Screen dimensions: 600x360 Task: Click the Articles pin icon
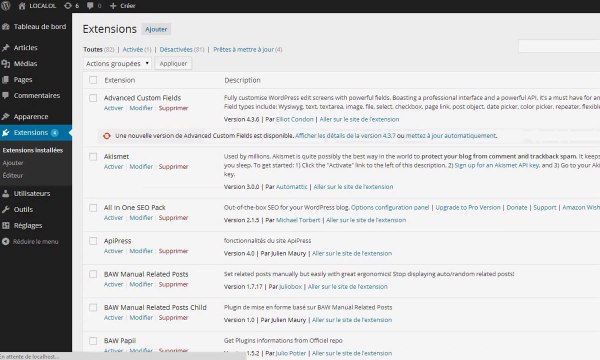[x=5, y=47]
